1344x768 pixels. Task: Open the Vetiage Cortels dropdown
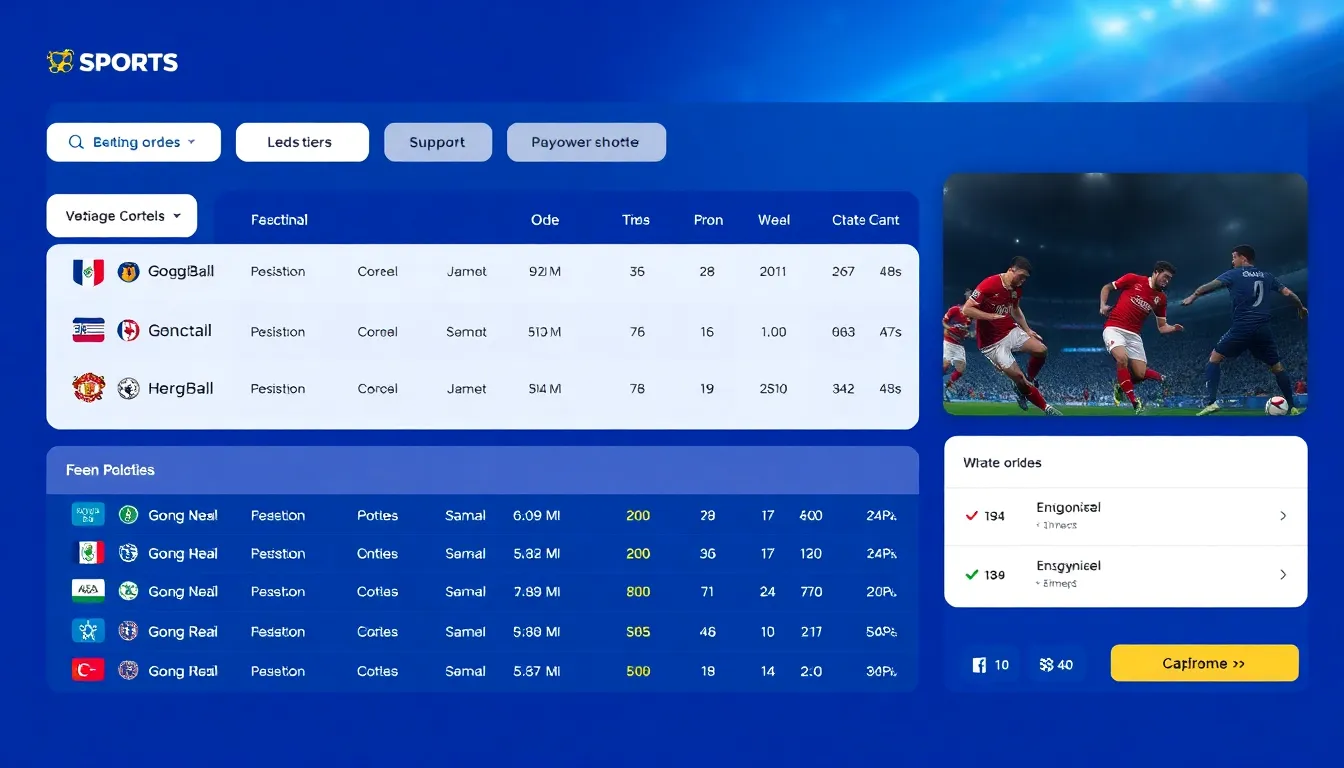121,215
